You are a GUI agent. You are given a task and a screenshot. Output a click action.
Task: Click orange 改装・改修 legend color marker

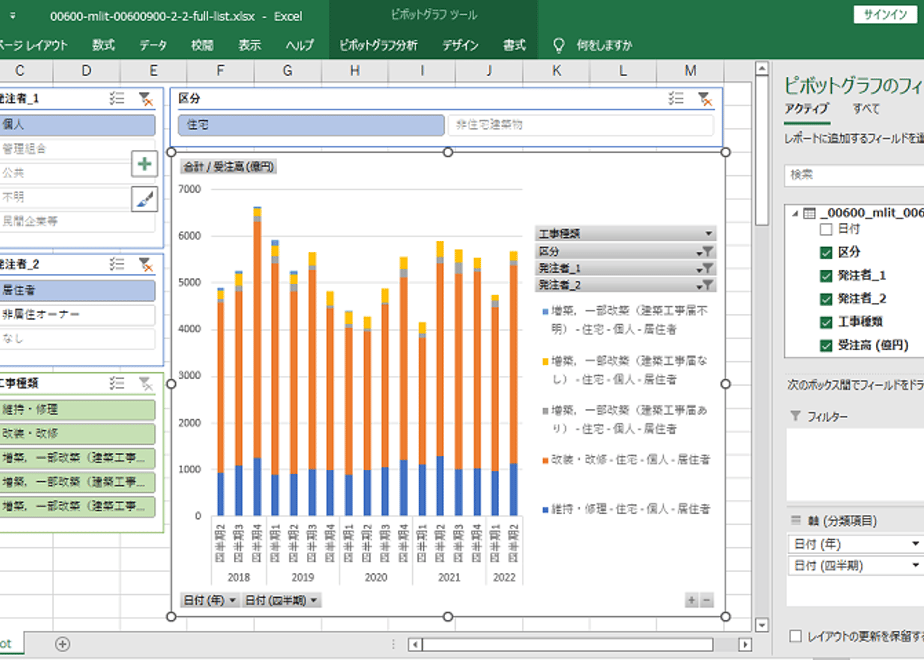(x=545, y=460)
